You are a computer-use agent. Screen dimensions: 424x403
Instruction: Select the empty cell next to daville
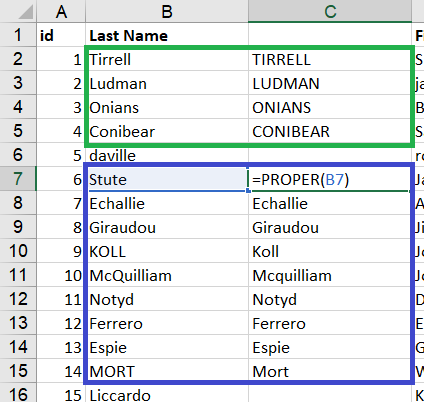coord(330,155)
